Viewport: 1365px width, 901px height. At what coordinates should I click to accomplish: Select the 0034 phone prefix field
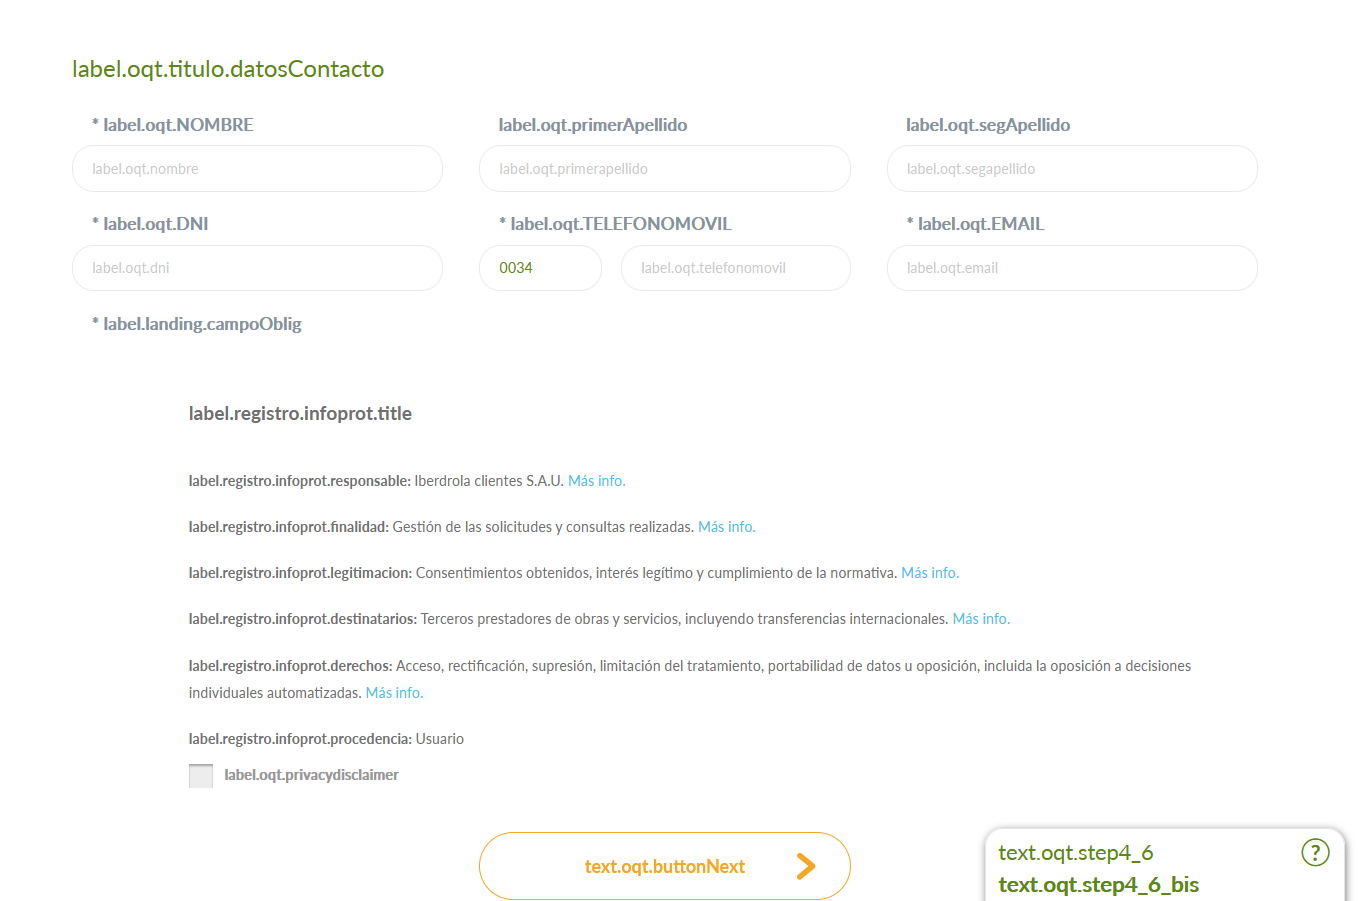click(540, 268)
